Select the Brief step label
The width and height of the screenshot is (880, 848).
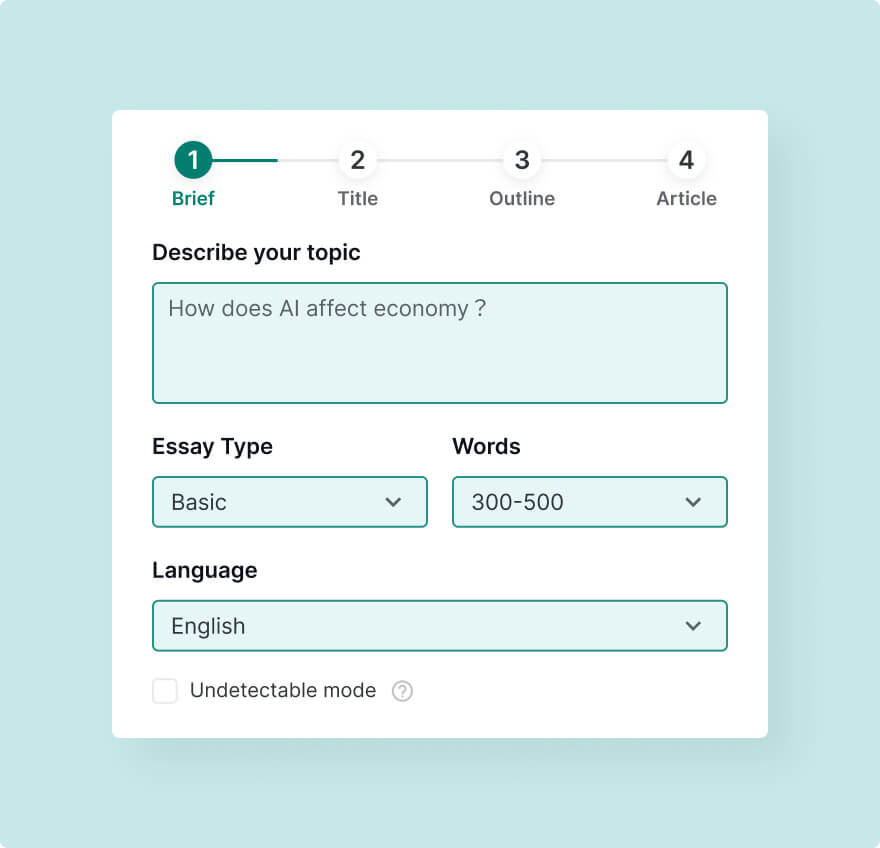pos(193,199)
